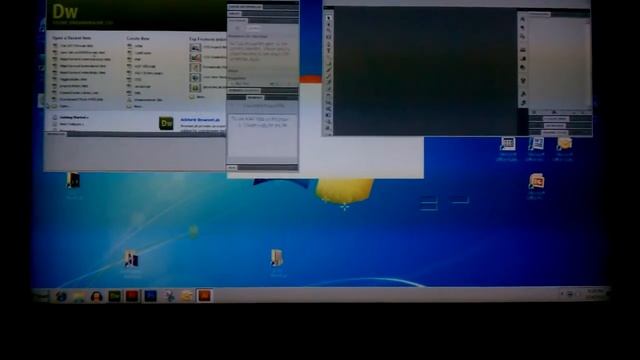Play the last Top Features video thumbnail
This screenshot has width=640, height=360.
click(x=196, y=87)
